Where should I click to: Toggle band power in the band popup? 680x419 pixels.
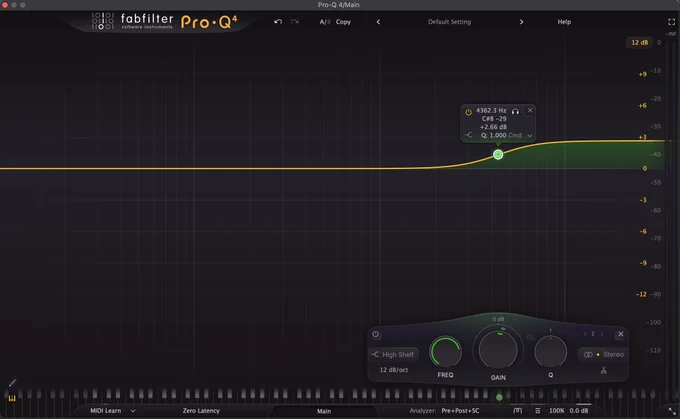coord(468,112)
